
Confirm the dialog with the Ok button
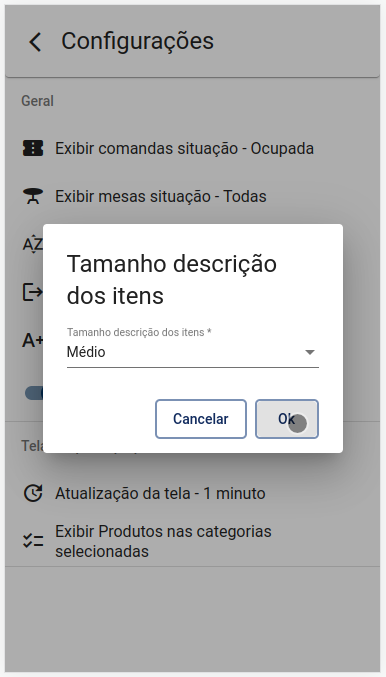(287, 419)
